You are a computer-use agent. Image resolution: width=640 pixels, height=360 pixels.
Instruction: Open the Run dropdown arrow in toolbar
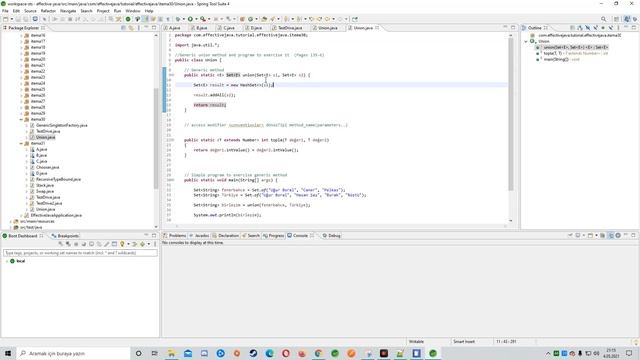click(196, 19)
